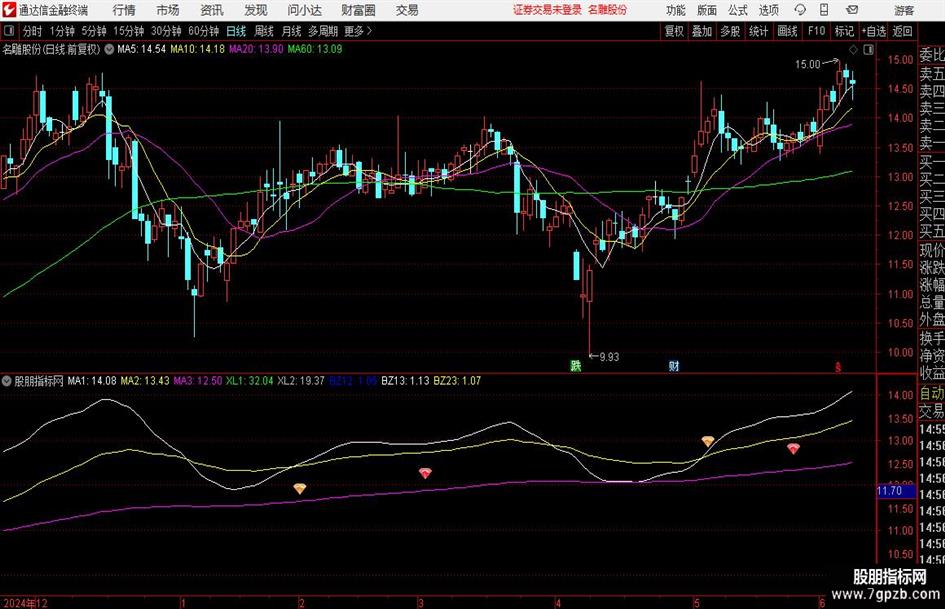The width and height of the screenshot is (945, 609).
Task: Switch to the 60分钟 period tab
Action: coord(203,31)
